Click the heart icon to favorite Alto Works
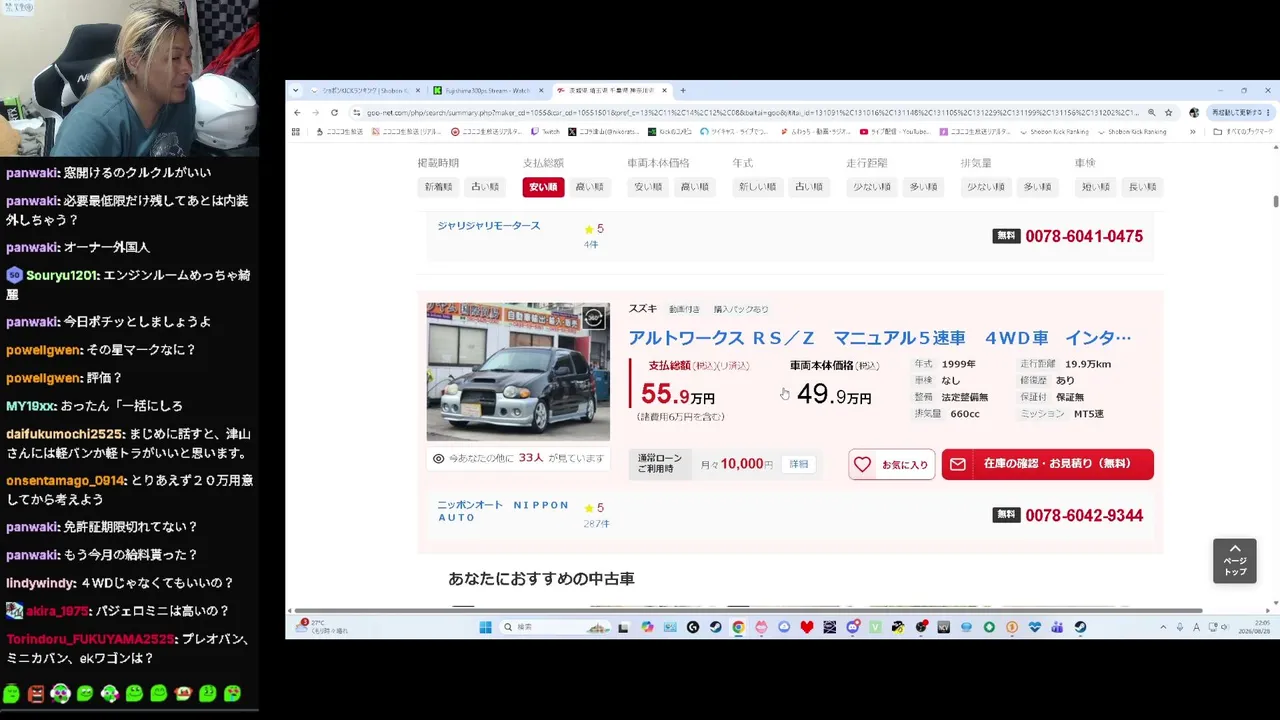Screen dimensions: 1280x720 click(863, 464)
